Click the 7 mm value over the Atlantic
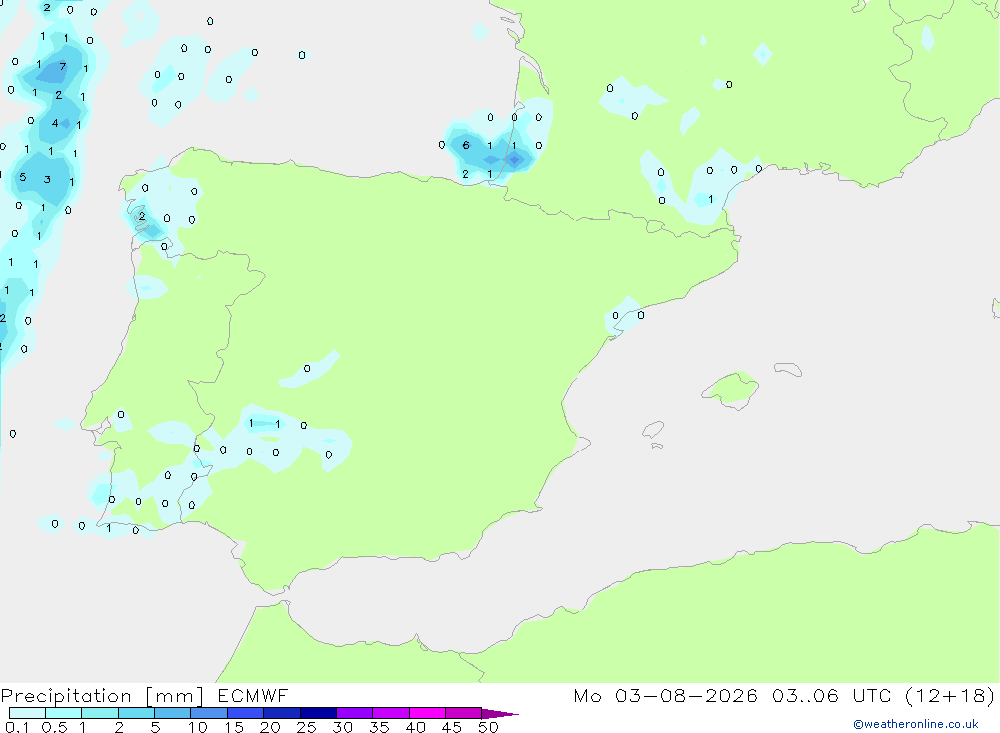 pos(62,66)
